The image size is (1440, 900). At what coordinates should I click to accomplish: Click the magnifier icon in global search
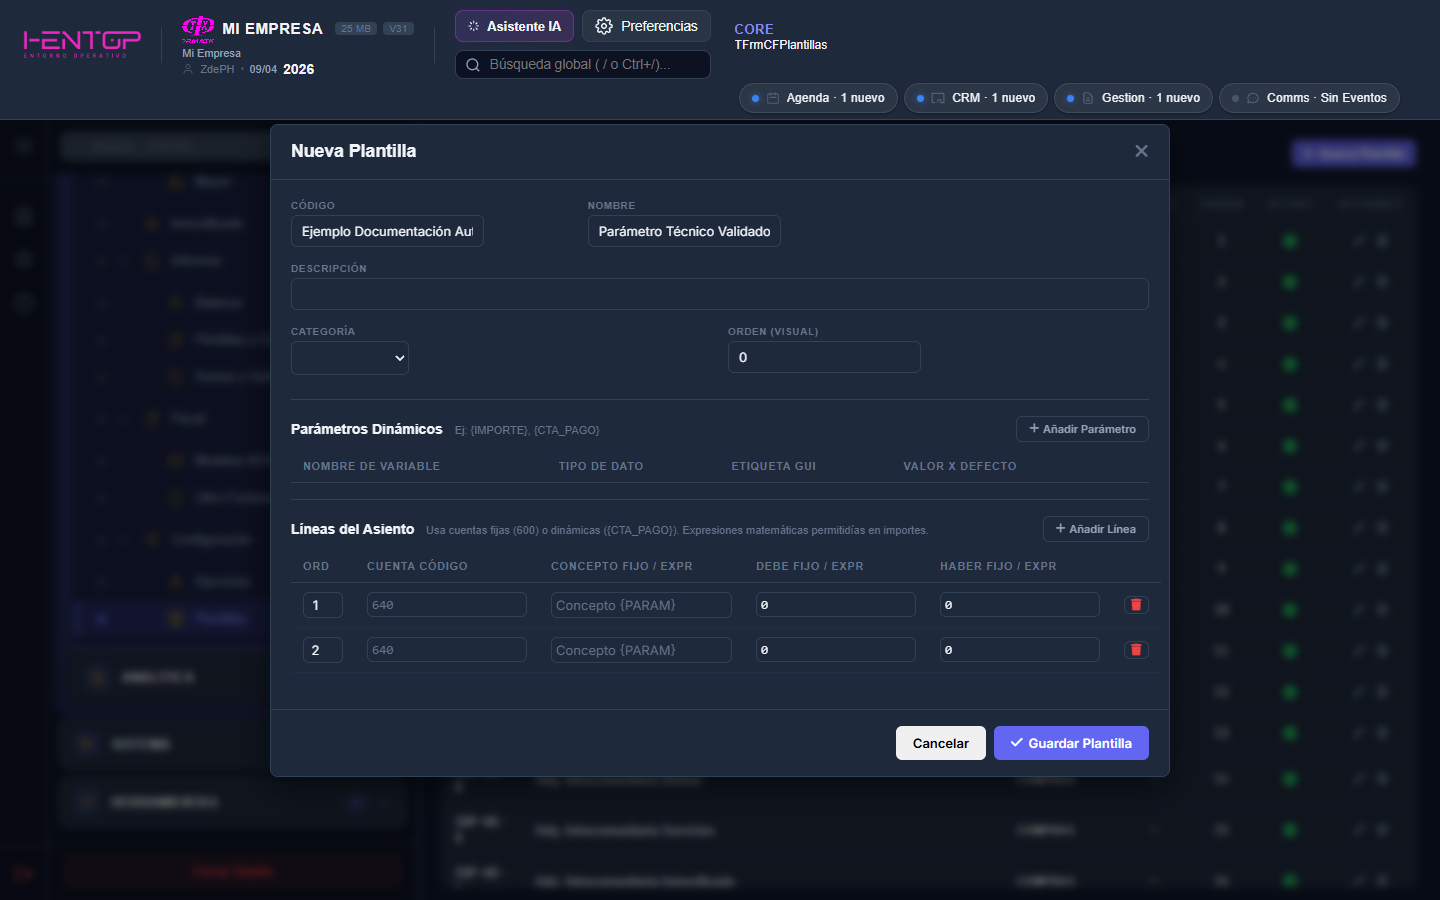(x=472, y=64)
